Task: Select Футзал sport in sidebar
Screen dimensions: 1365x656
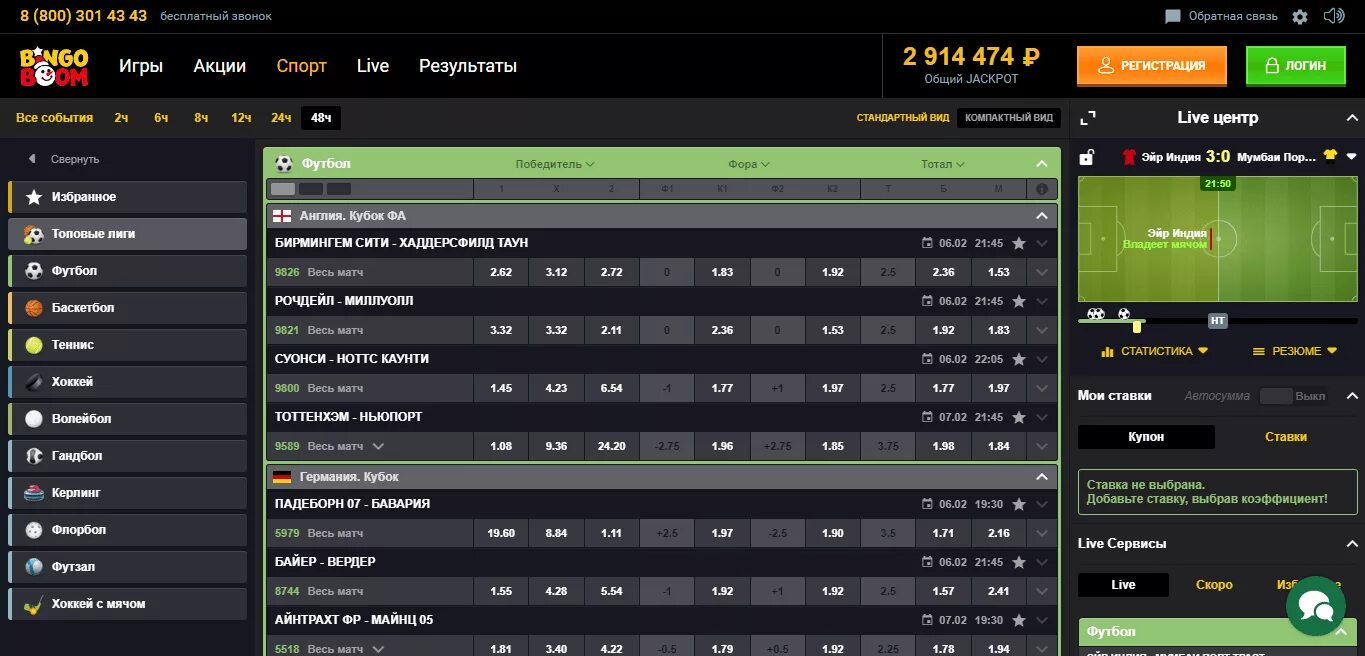Action: point(128,567)
